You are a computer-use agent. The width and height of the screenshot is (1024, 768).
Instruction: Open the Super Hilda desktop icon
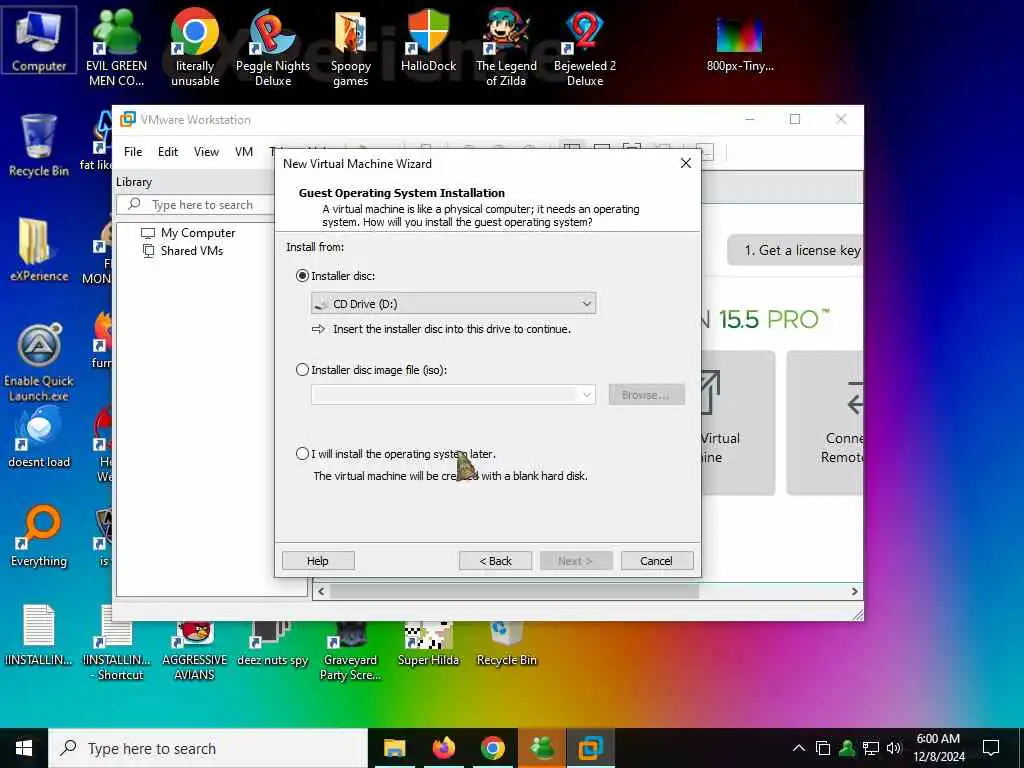pos(428,644)
